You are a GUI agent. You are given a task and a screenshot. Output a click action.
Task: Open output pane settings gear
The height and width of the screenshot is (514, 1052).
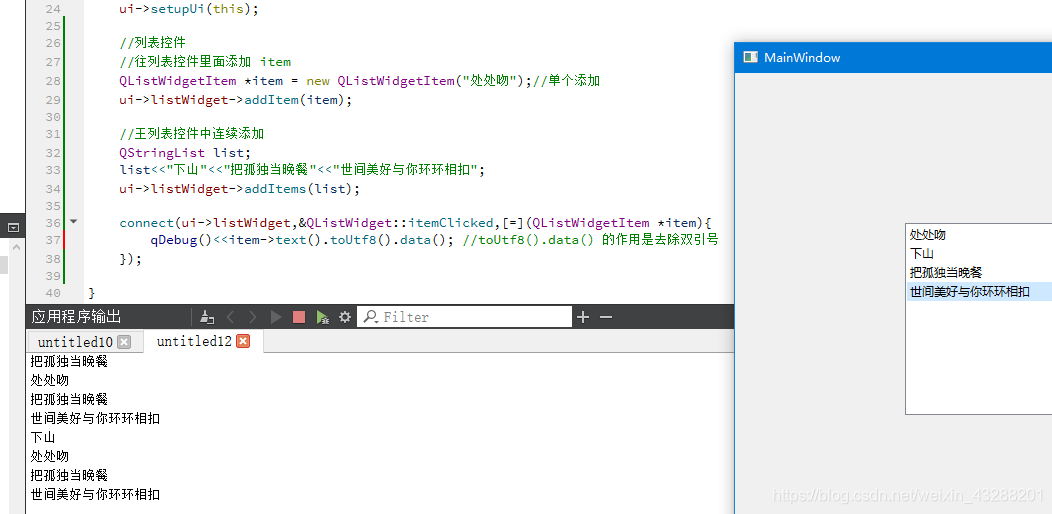tap(345, 317)
